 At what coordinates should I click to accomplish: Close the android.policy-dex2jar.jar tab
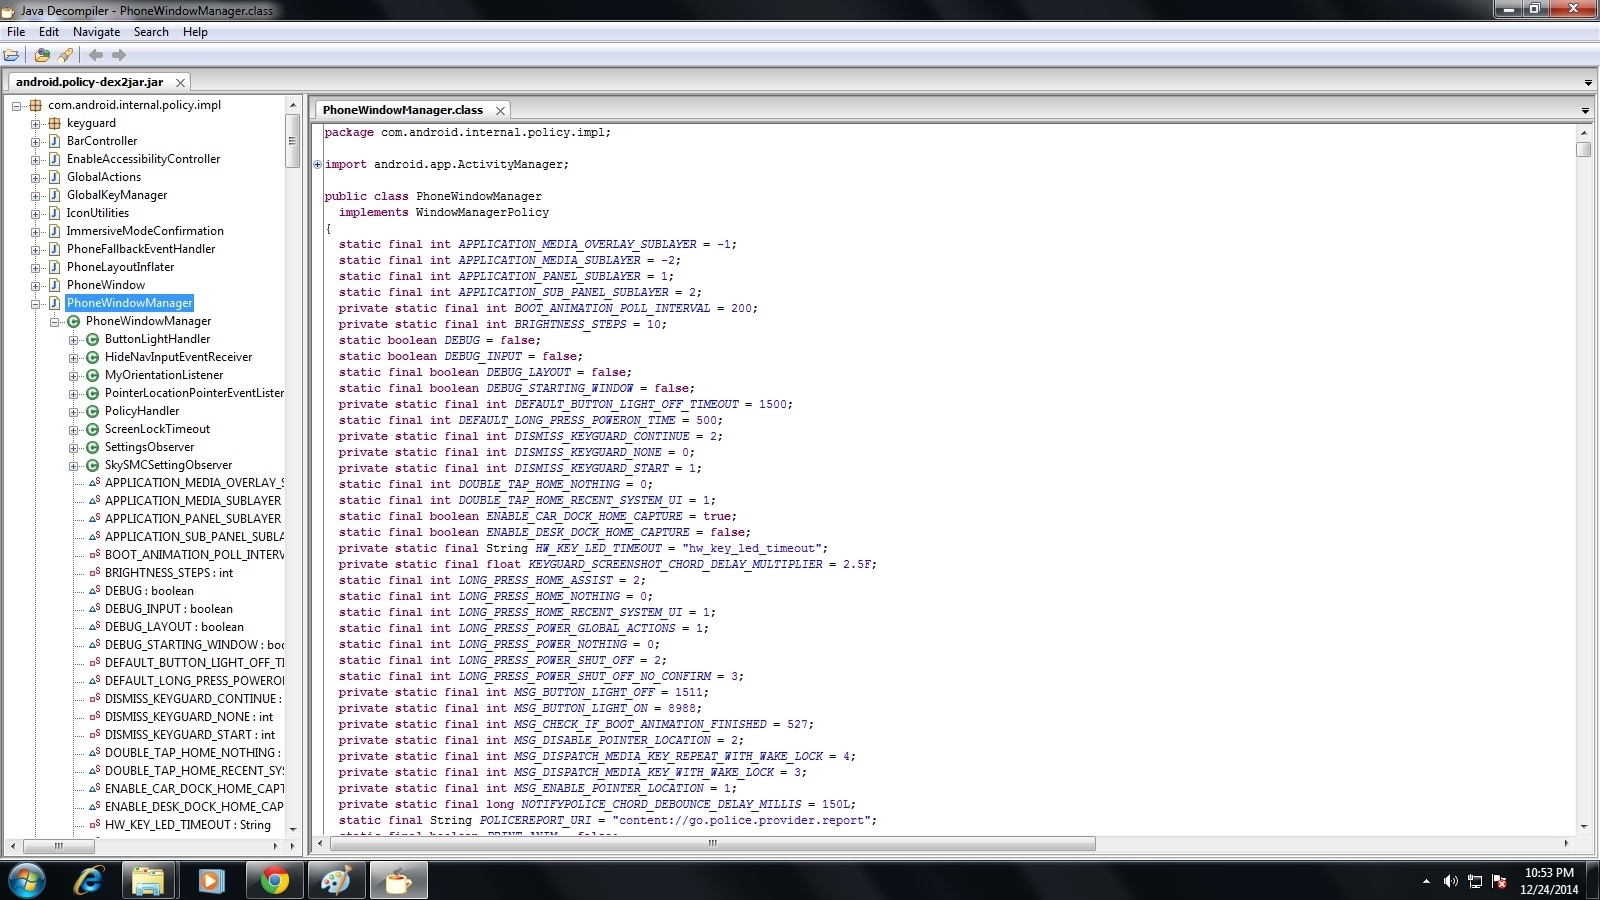tap(180, 83)
